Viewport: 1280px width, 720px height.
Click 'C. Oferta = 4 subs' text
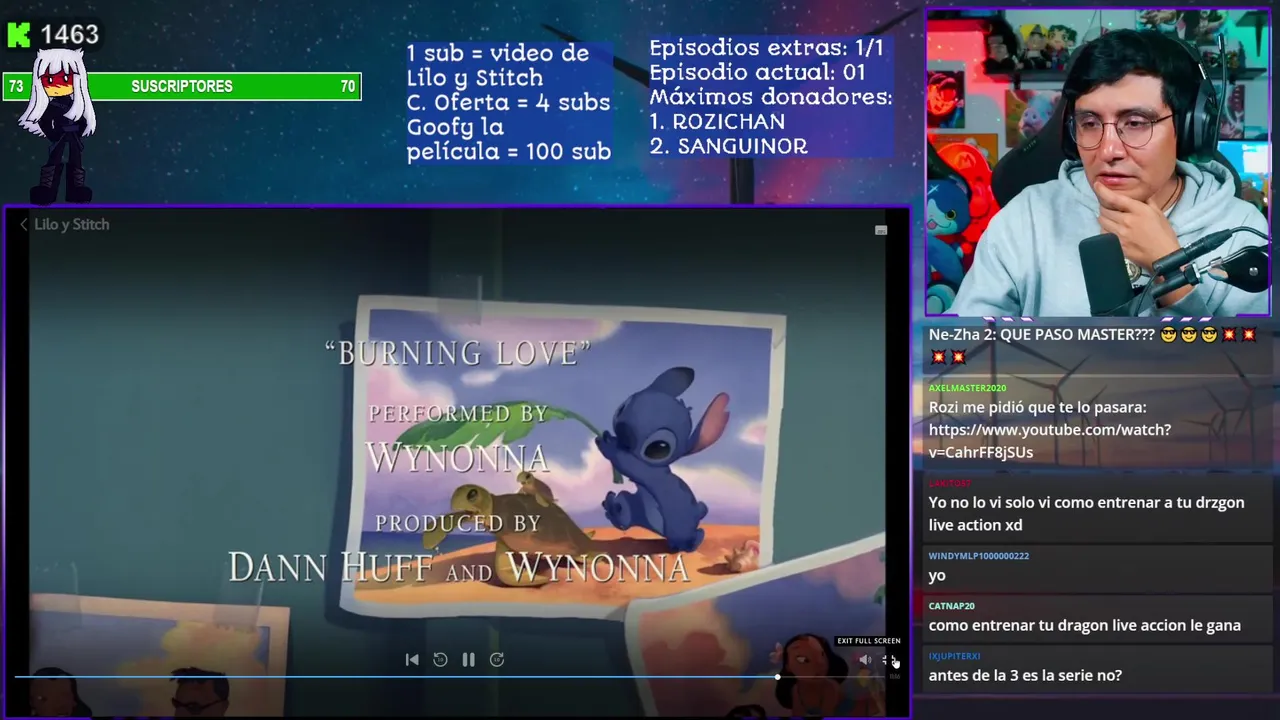click(508, 103)
